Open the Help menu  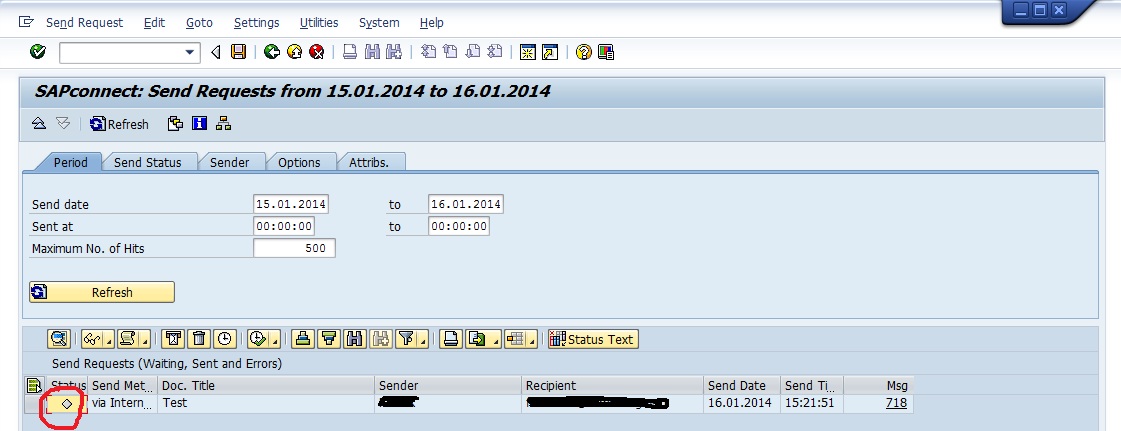tap(432, 23)
